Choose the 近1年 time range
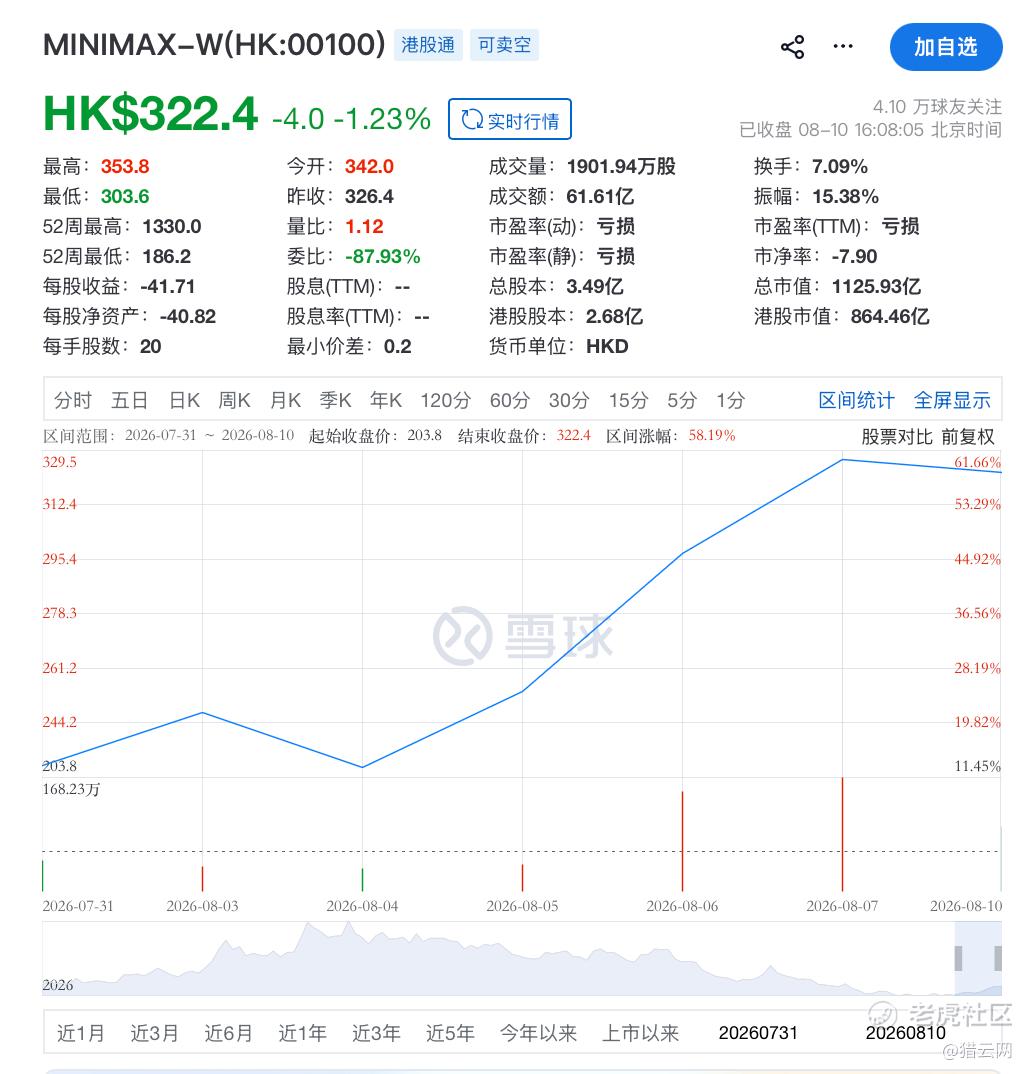Screen dimensions: 1032x1074 pyautogui.click(x=302, y=1033)
